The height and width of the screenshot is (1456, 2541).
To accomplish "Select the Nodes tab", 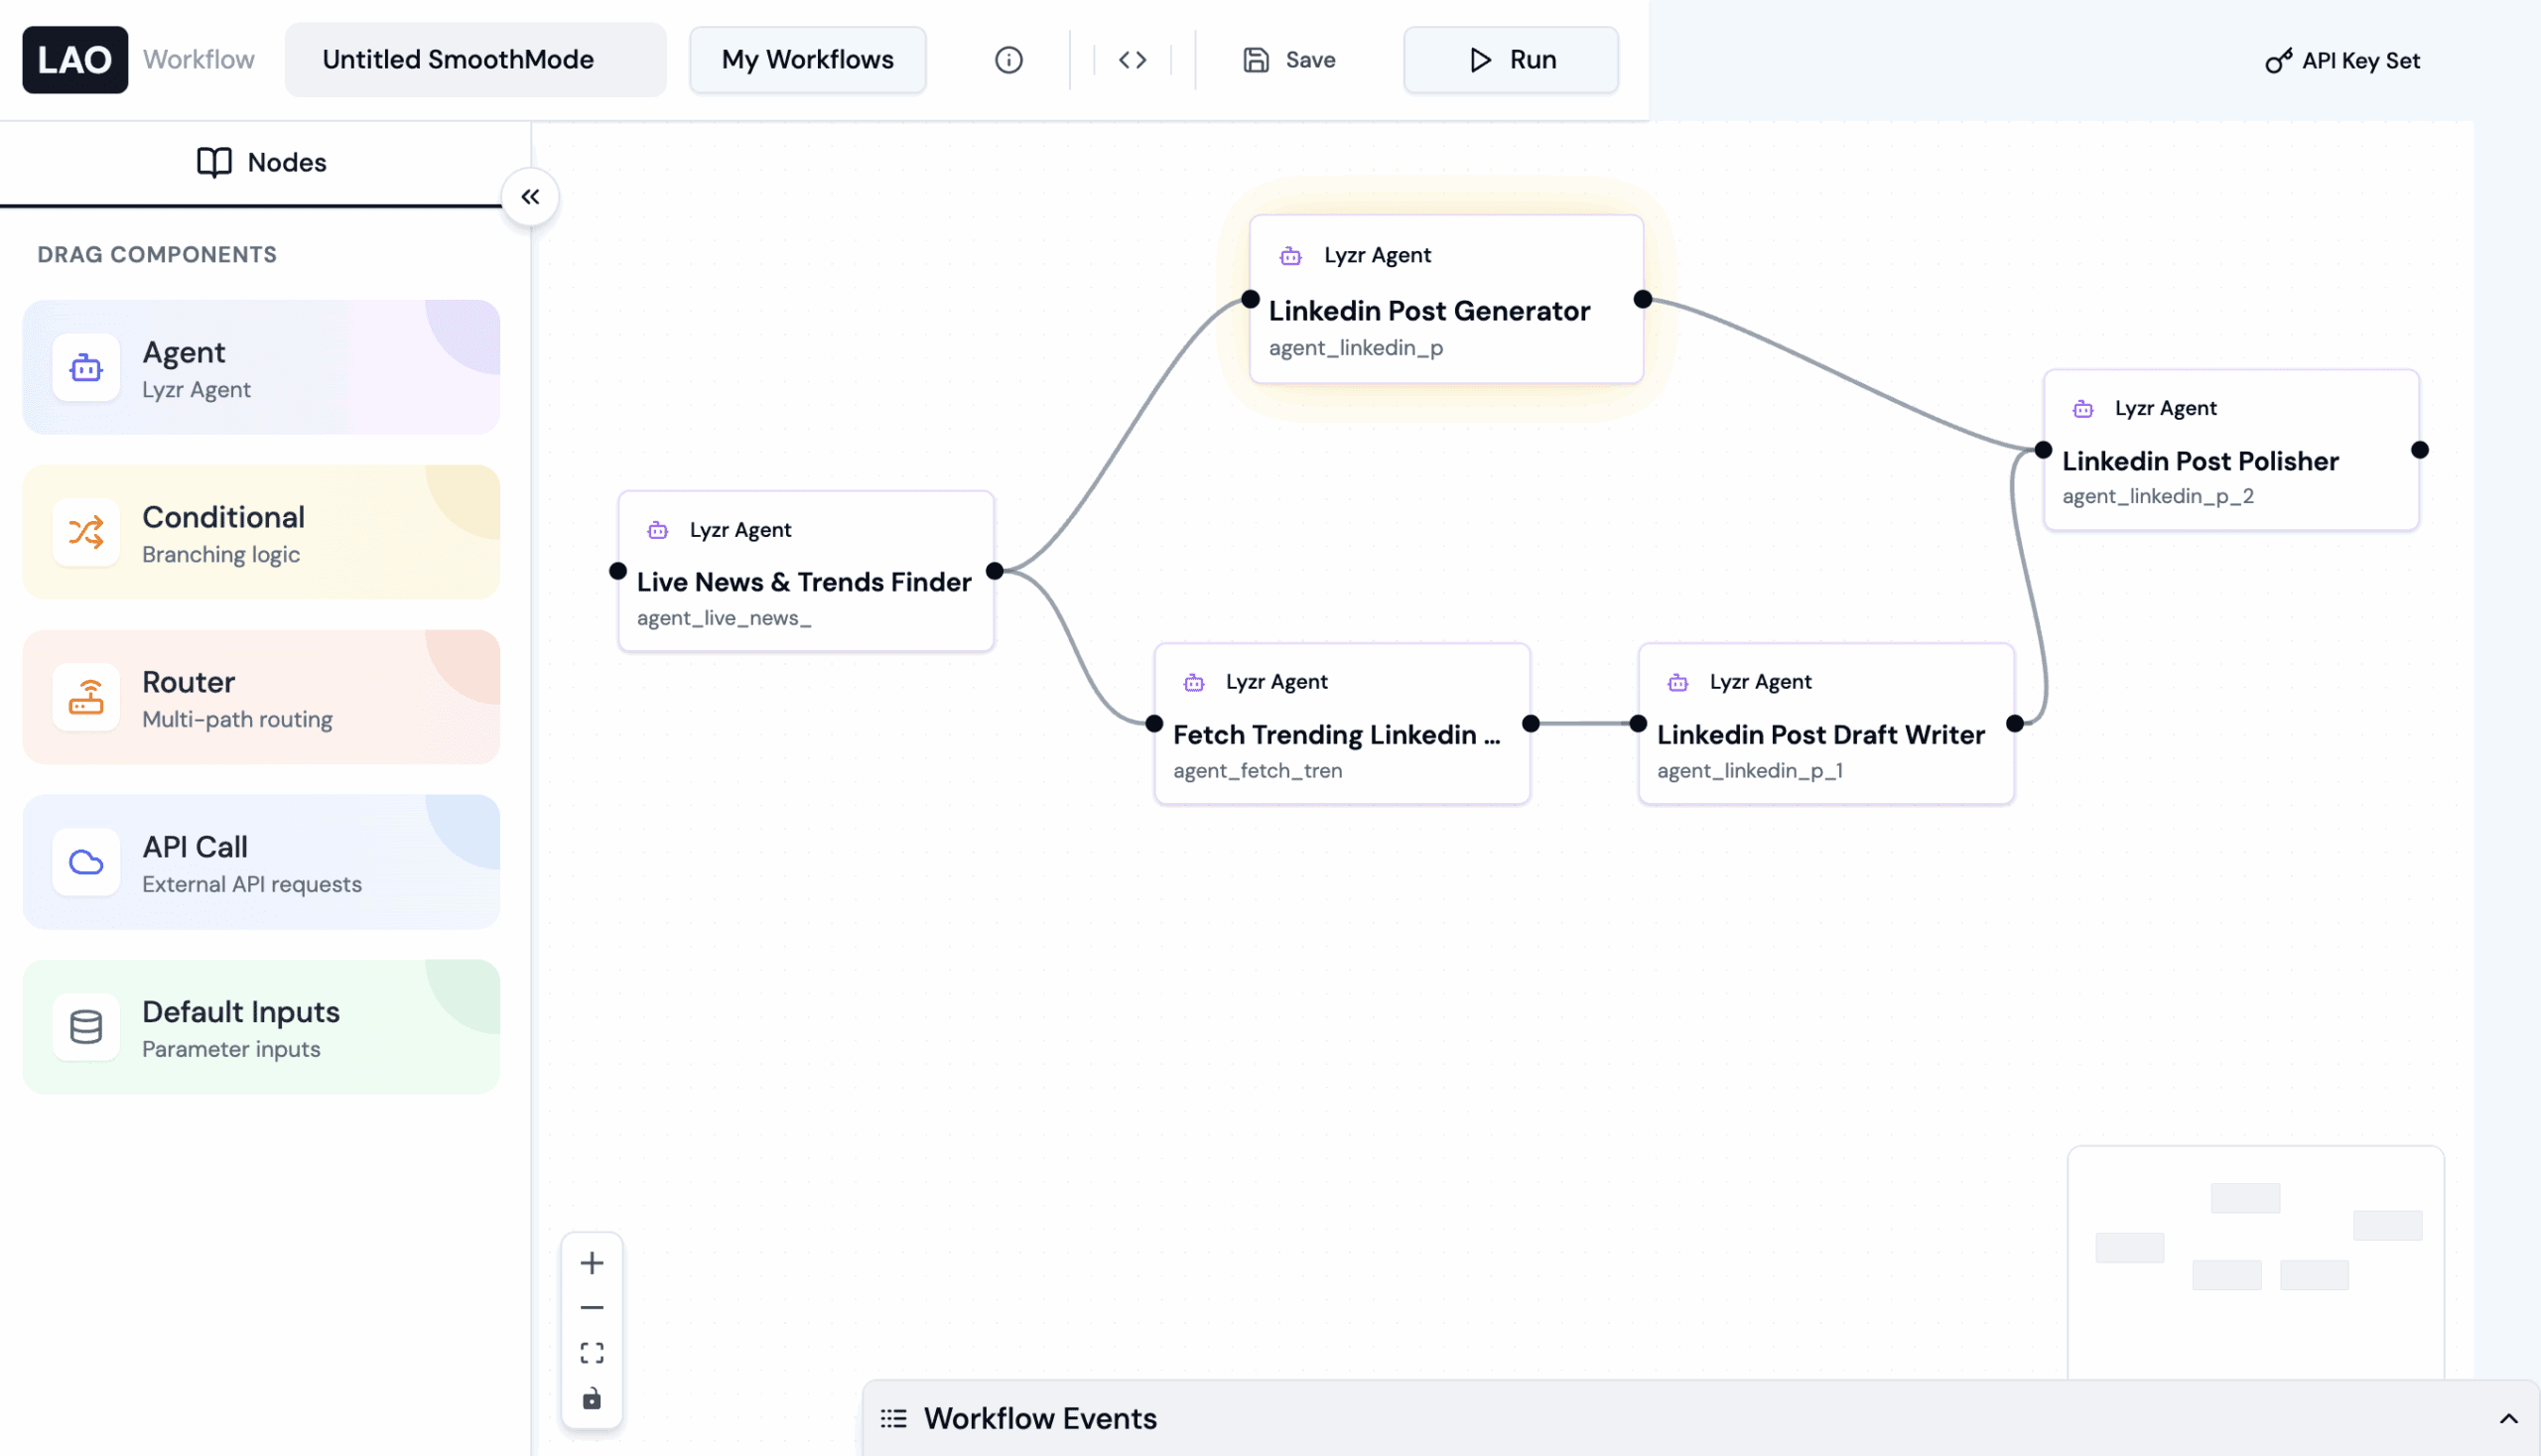I will coord(262,162).
